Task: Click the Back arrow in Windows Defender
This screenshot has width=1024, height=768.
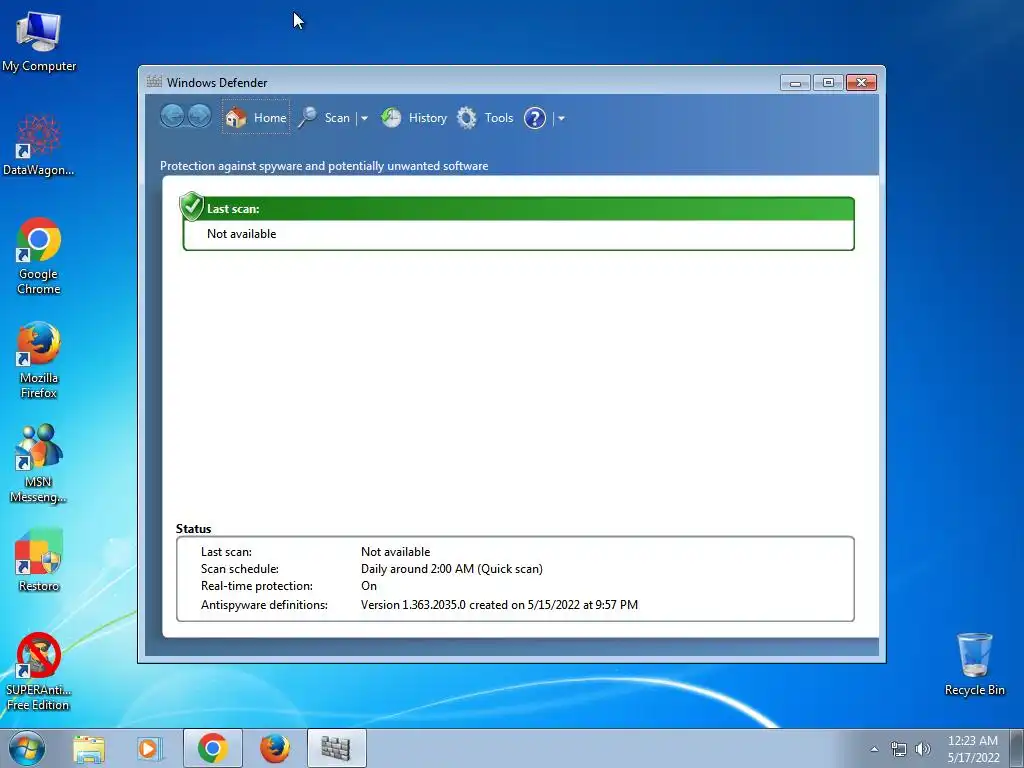Action: point(172,117)
